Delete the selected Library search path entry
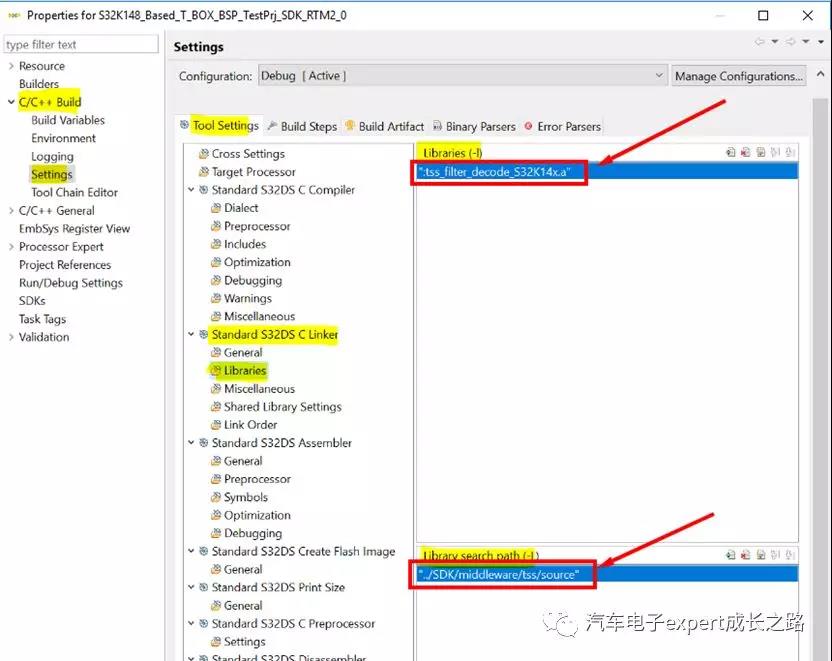The image size is (832, 661). point(746,555)
